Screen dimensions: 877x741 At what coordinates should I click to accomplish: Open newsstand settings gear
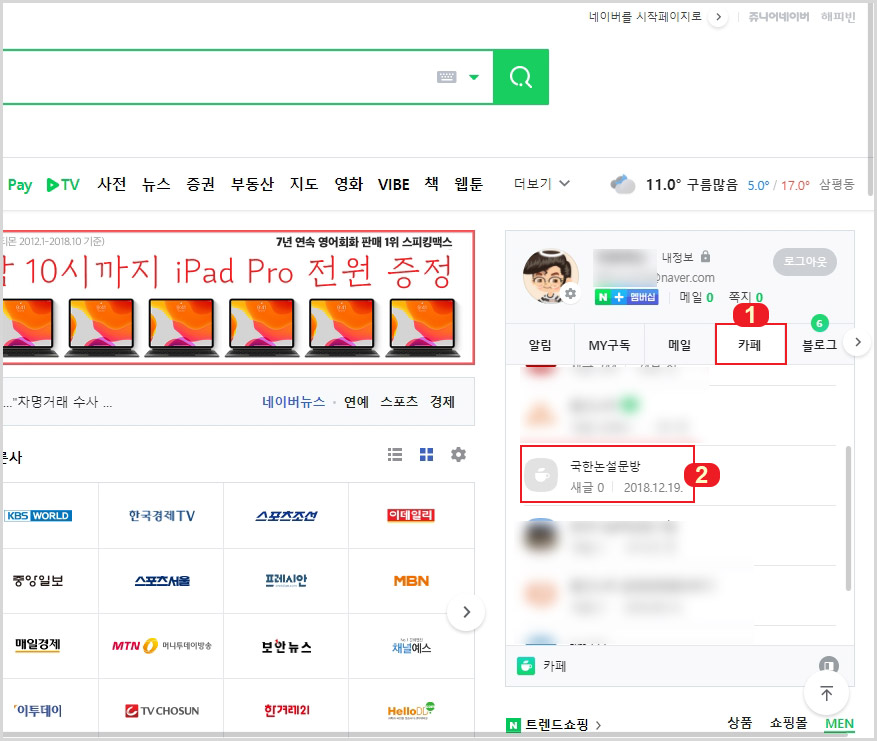point(459,455)
